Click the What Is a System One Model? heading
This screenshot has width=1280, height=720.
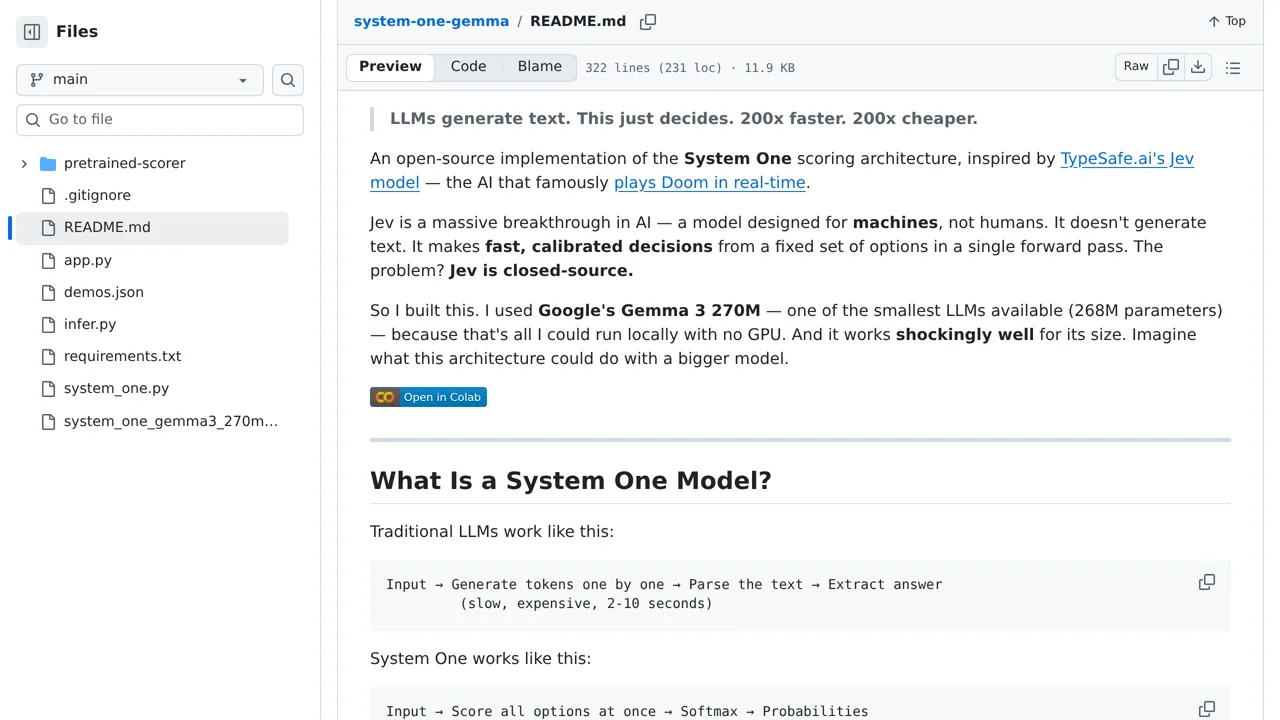(571, 480)
